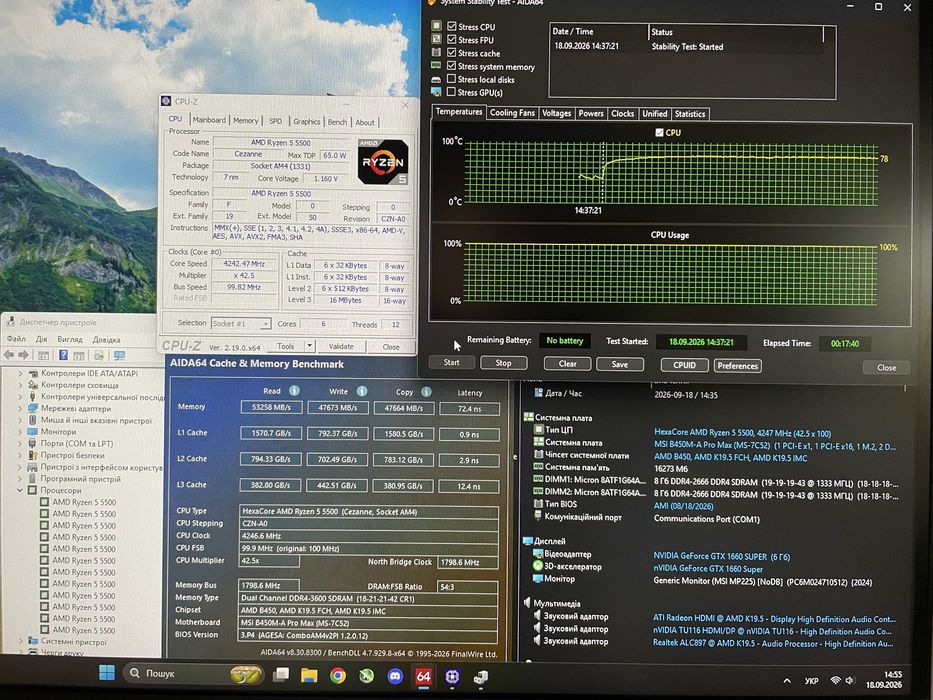Viewport: 933px width, 700px height.
Task: Click the Stop button in stability test
Action: [x=503, y=362]
